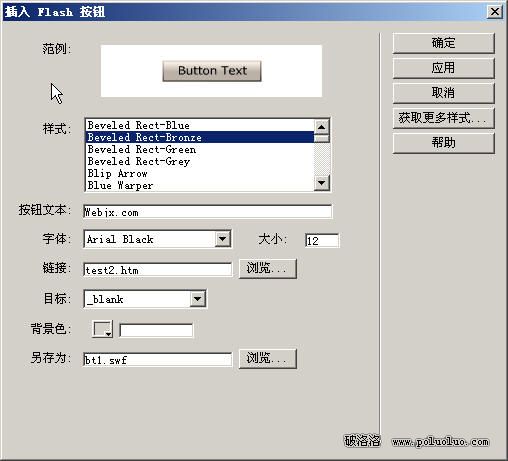Click the 确定 button
This screenshot has width=508, height=461.
[x=443, y=43]
